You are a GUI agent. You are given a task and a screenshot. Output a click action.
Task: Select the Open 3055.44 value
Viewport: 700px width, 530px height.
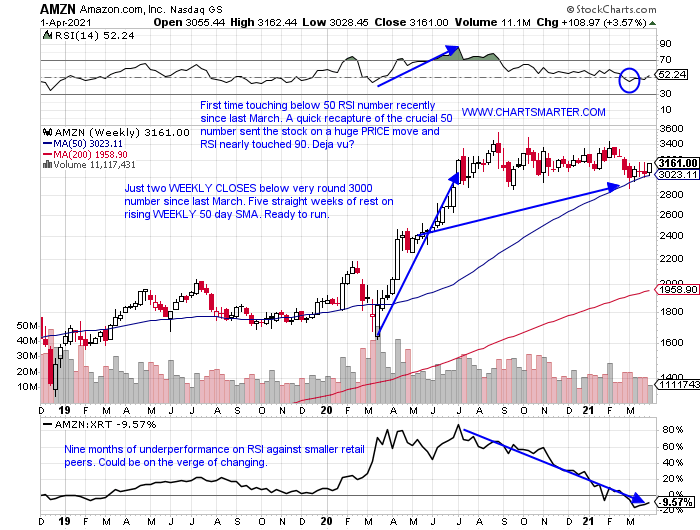189,22
